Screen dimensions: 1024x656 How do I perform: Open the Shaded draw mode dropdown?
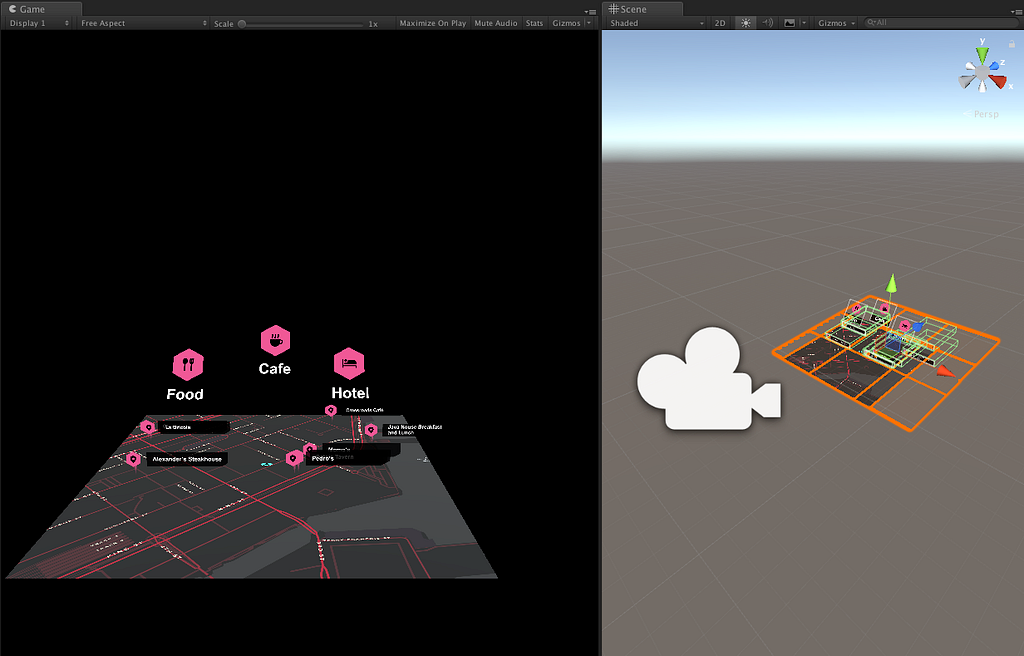(656, 23)
